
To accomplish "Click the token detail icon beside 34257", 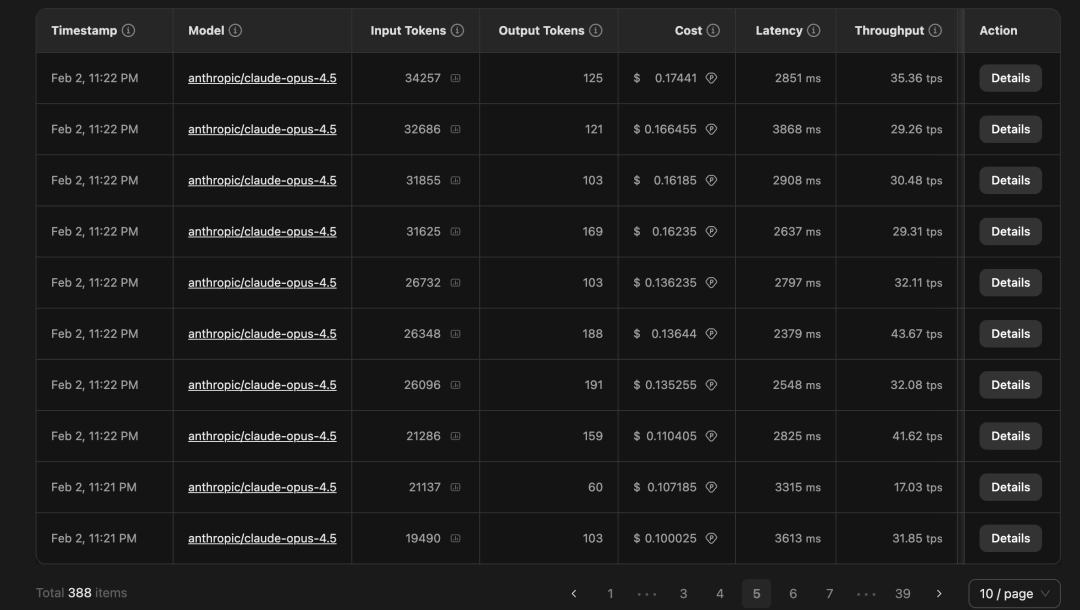I will tap(456, 78).
